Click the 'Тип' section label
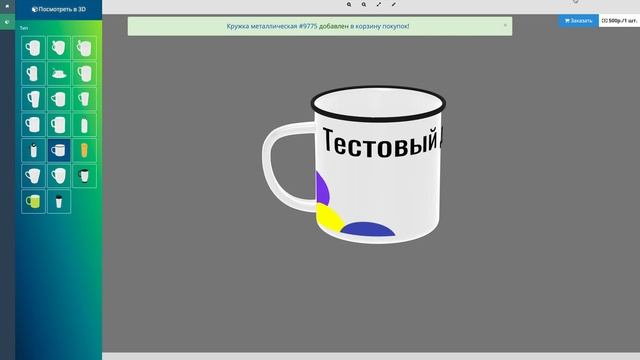 24,28
